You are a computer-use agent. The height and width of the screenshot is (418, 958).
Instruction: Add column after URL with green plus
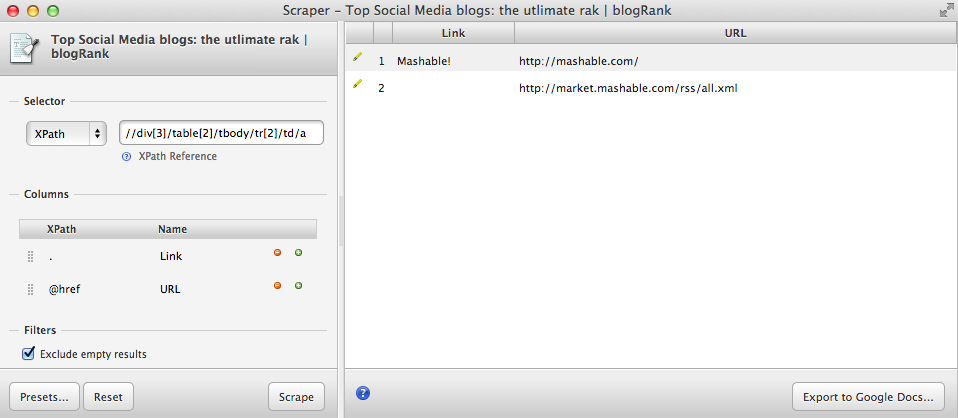tap(298, 286)
